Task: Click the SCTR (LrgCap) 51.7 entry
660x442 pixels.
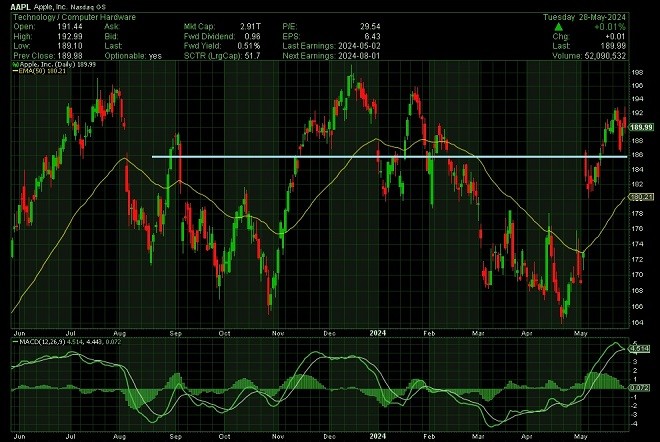Action: 222,56
